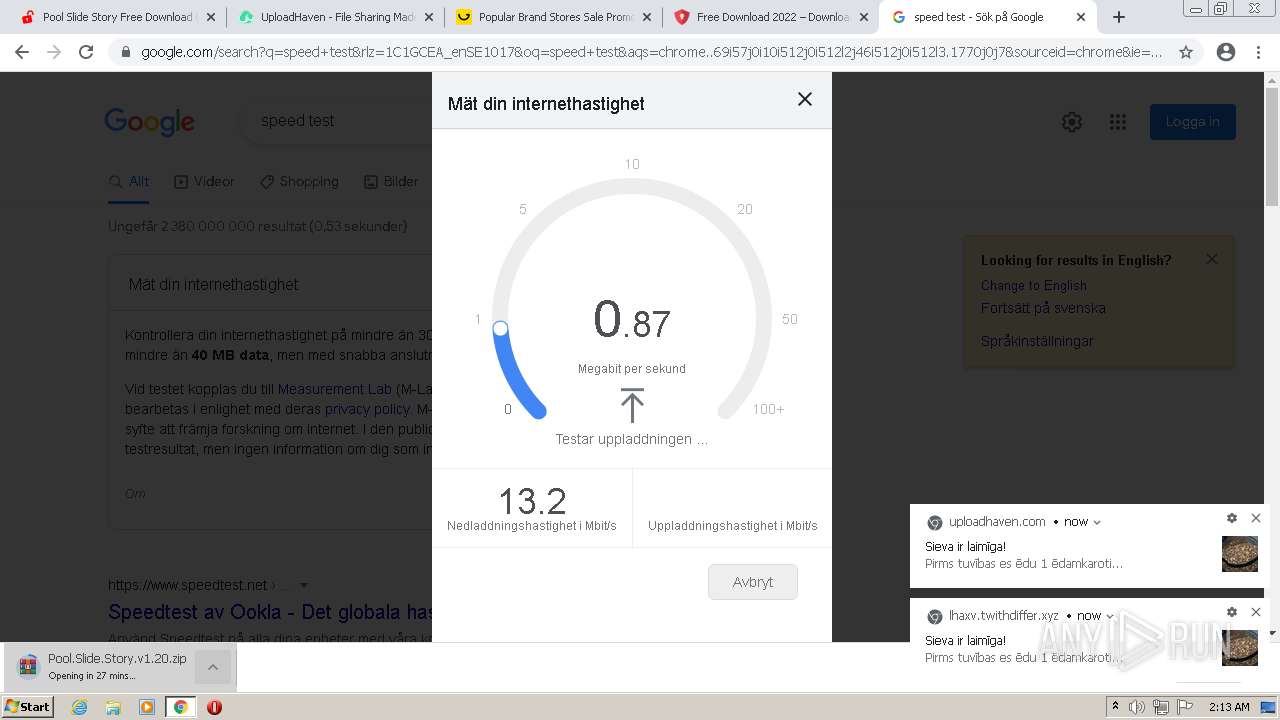Open Google search settings gear
This screenshot has width=1280, height=720.
pyautogui.click(x=1072, y=122)
